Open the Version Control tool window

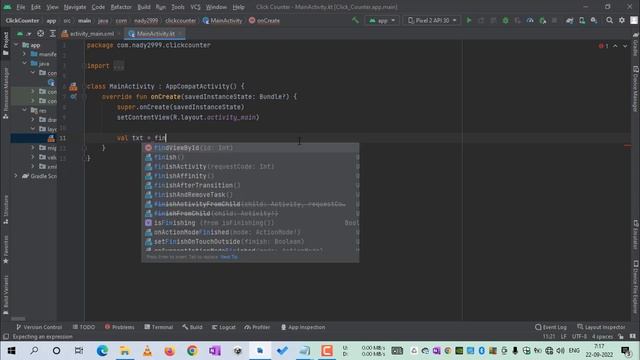[x=39, y=327]
